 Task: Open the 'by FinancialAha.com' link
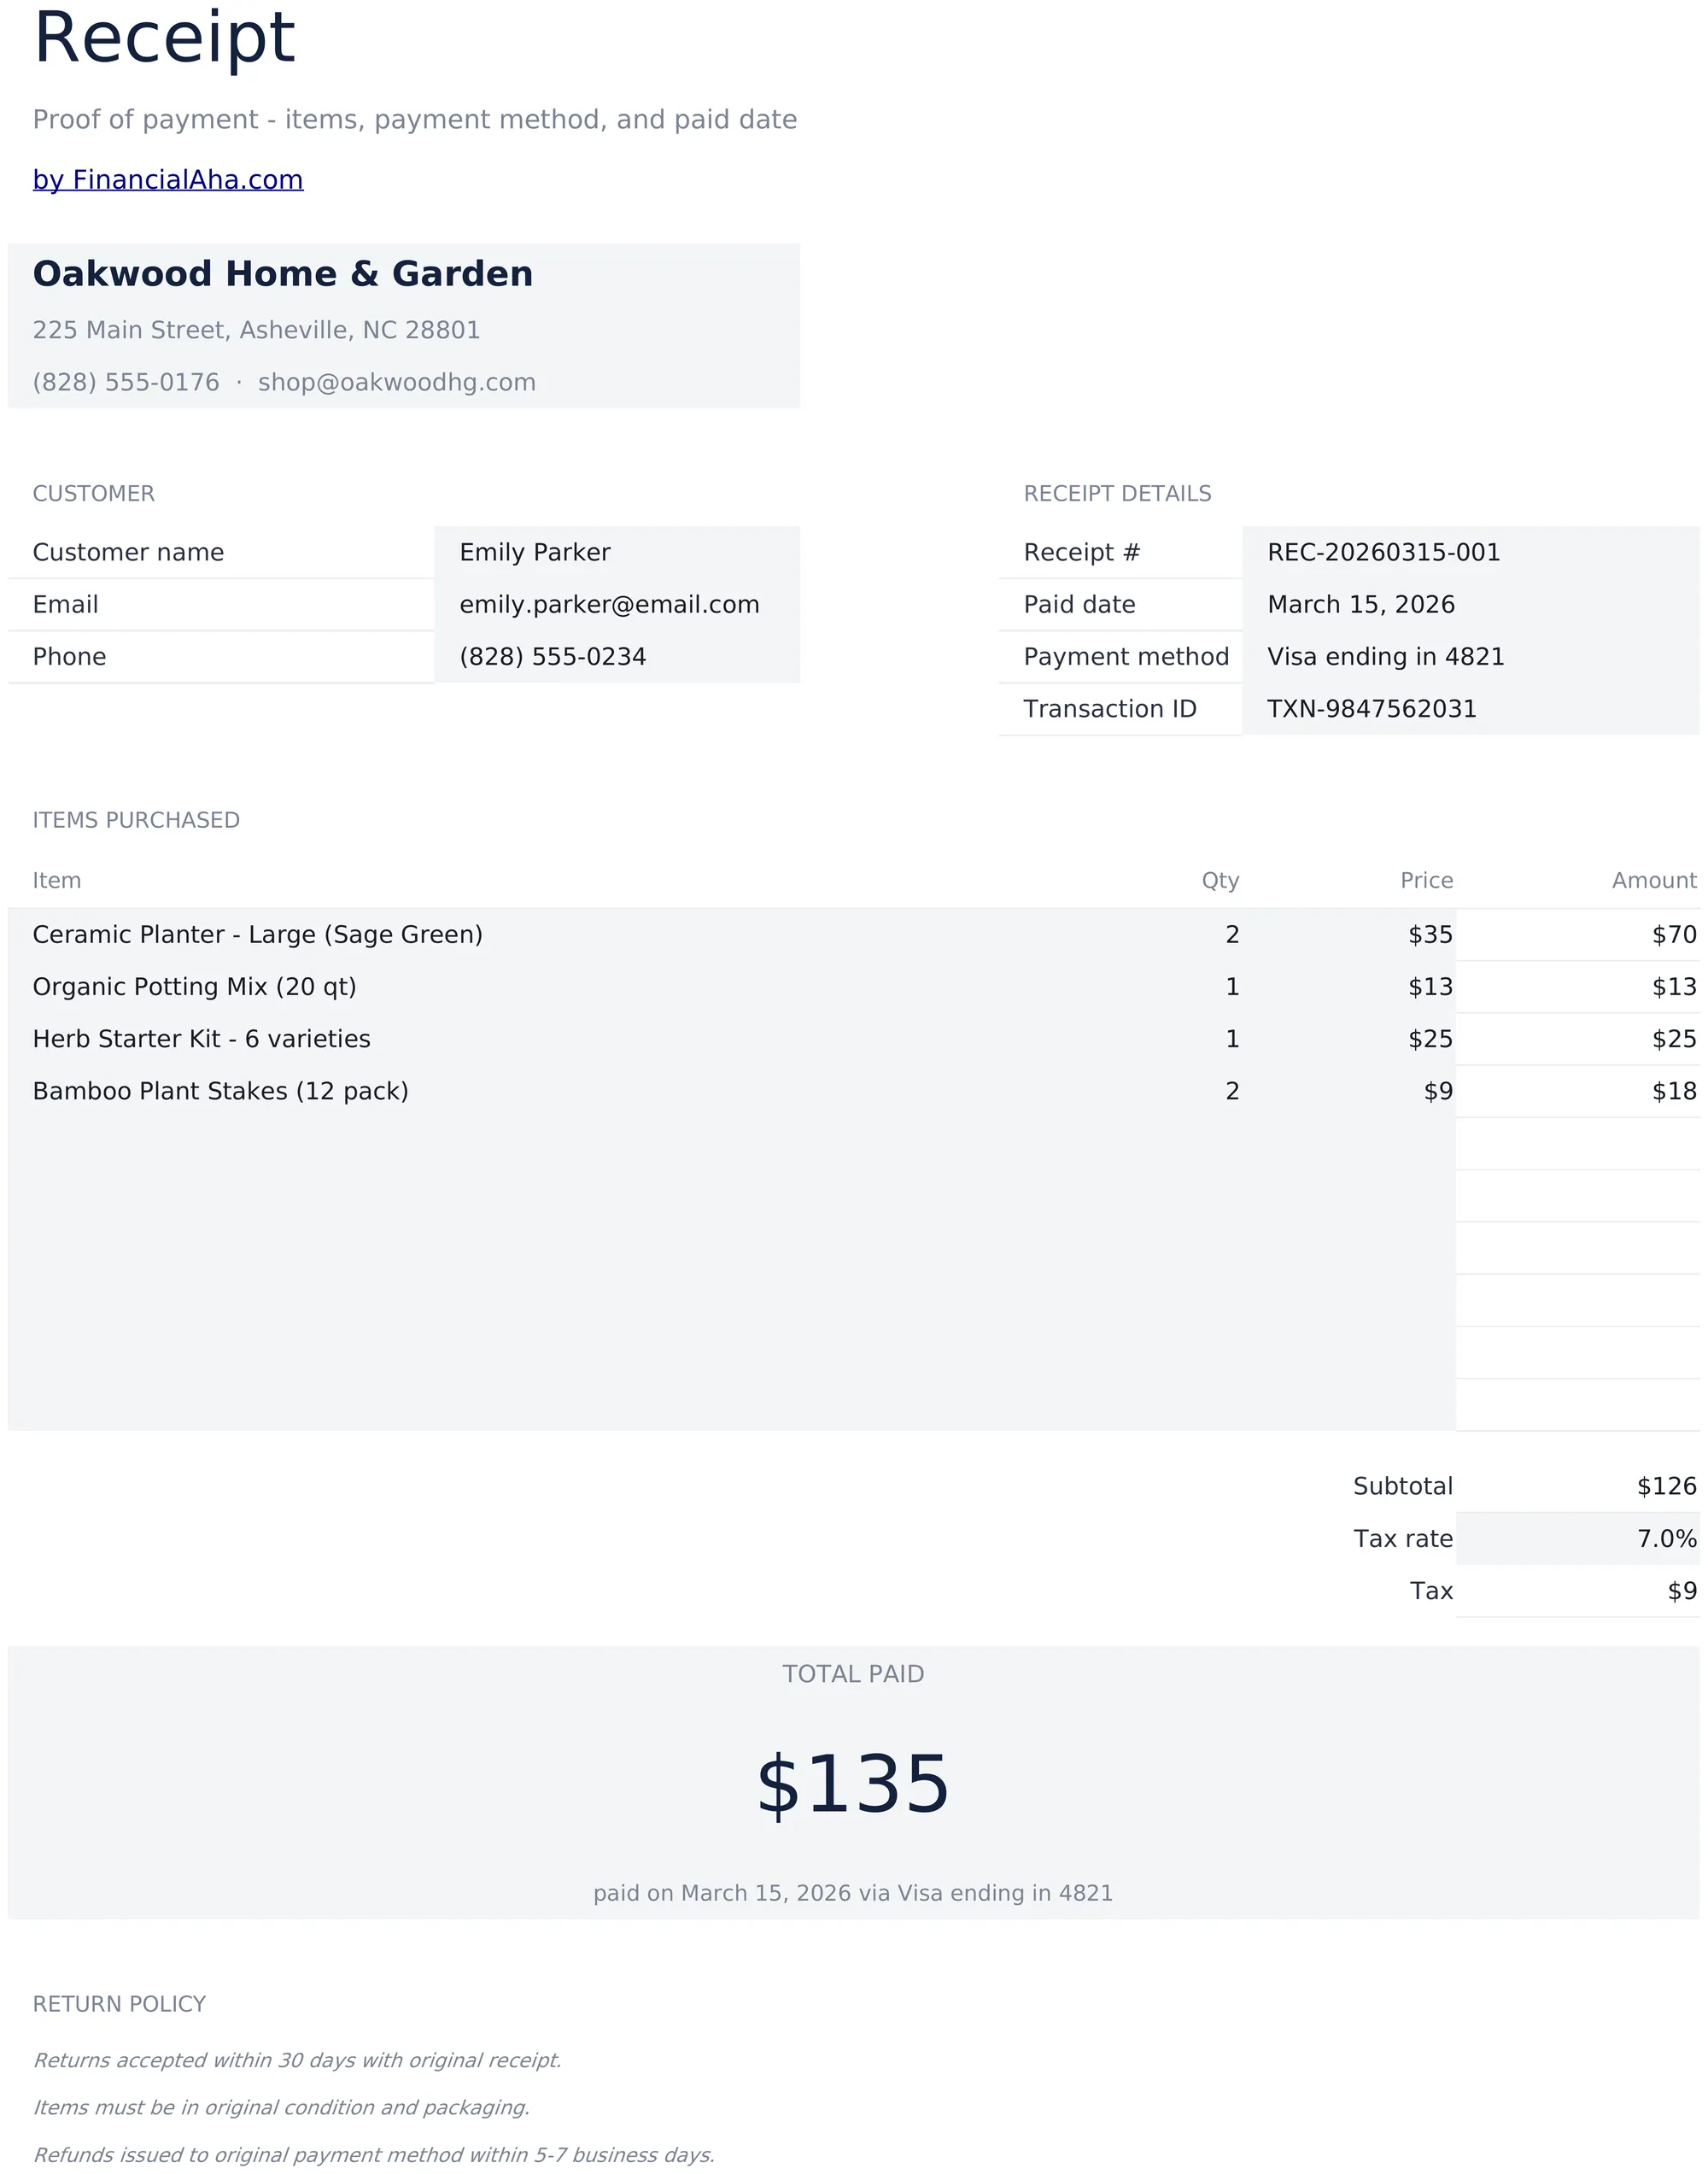point(168,180)
